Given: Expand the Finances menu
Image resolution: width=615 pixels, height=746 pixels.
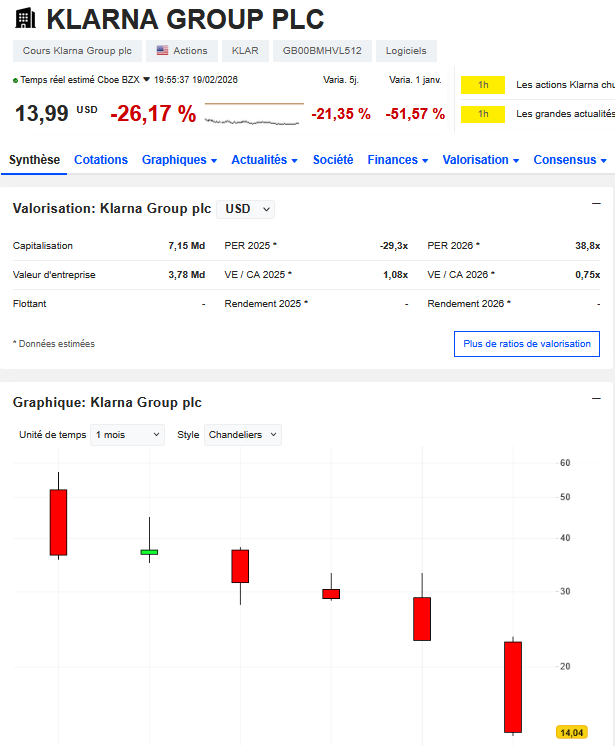Looking at the screenshot, I should coord(398,160).
